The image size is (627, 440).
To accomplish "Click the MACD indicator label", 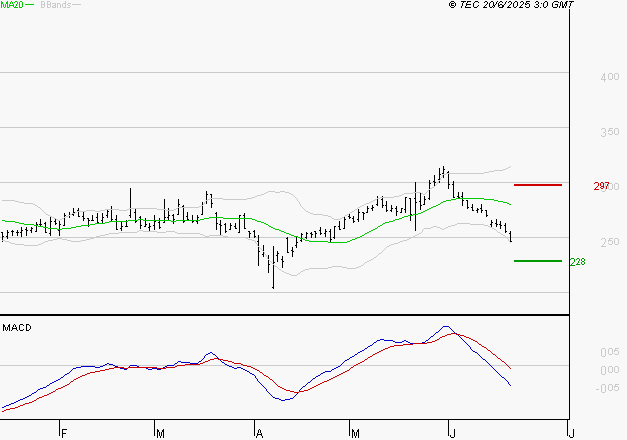I will pyautogui.click(x=16, y=328).
